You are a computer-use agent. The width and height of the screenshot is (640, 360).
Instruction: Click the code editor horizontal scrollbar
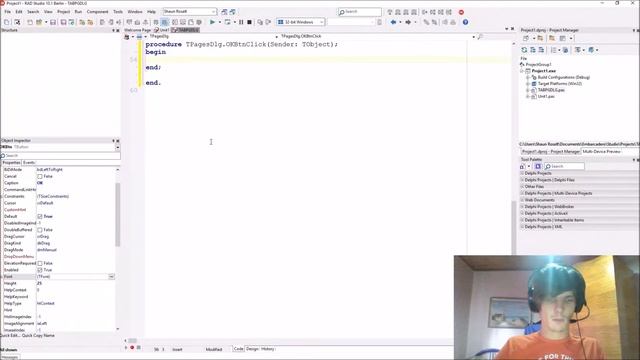(x=132, y=340)
